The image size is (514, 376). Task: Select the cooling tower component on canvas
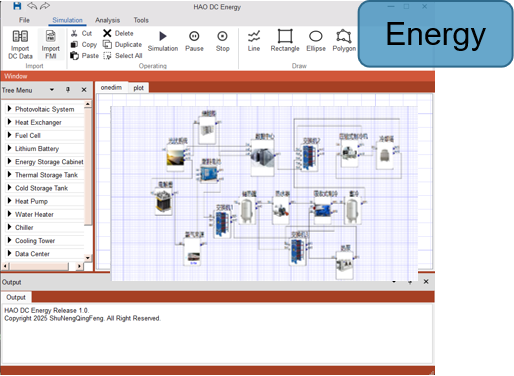[x=384, y=156]
